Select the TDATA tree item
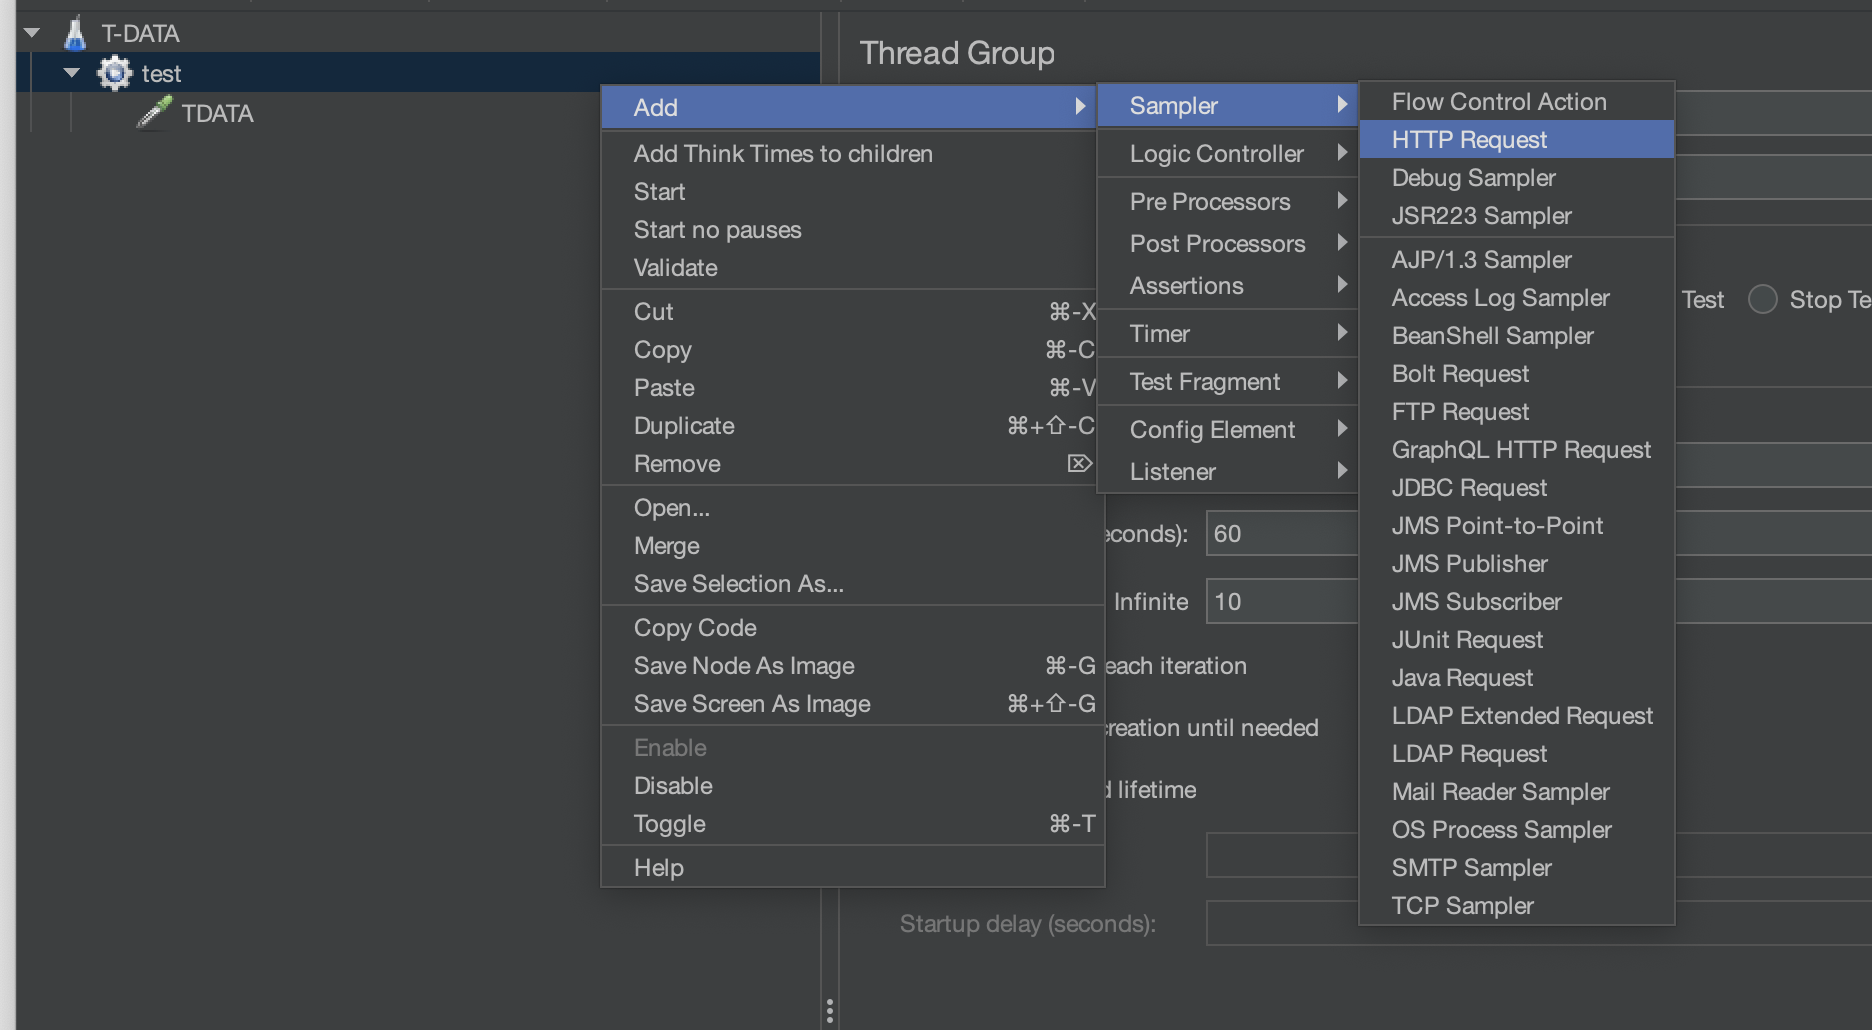 217,113
